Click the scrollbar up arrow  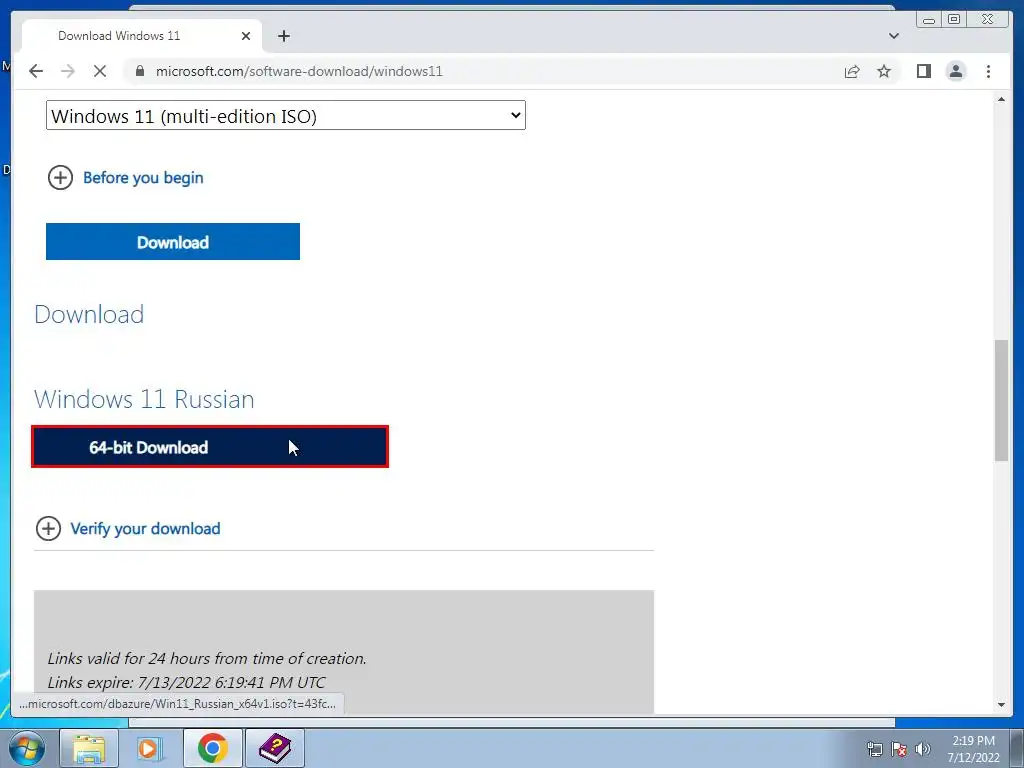click(1001, 99)
